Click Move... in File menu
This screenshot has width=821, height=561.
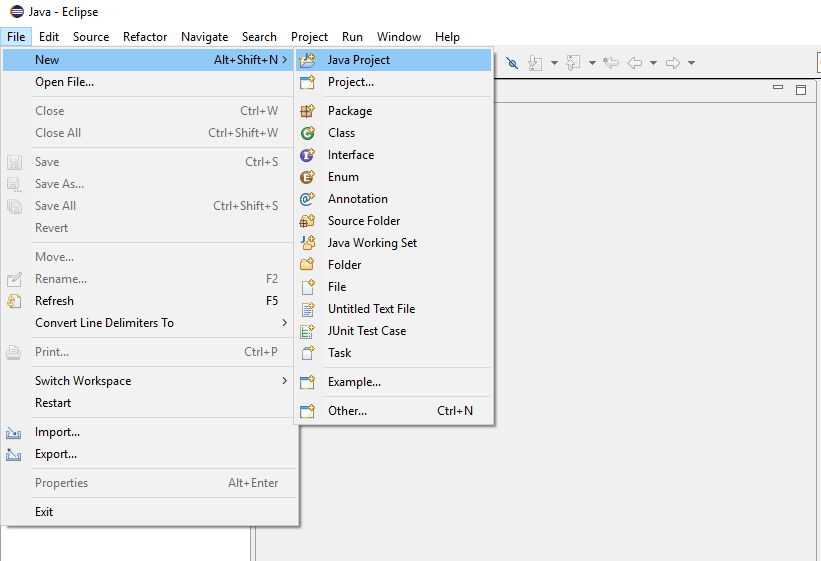click(x=149, y=257)
